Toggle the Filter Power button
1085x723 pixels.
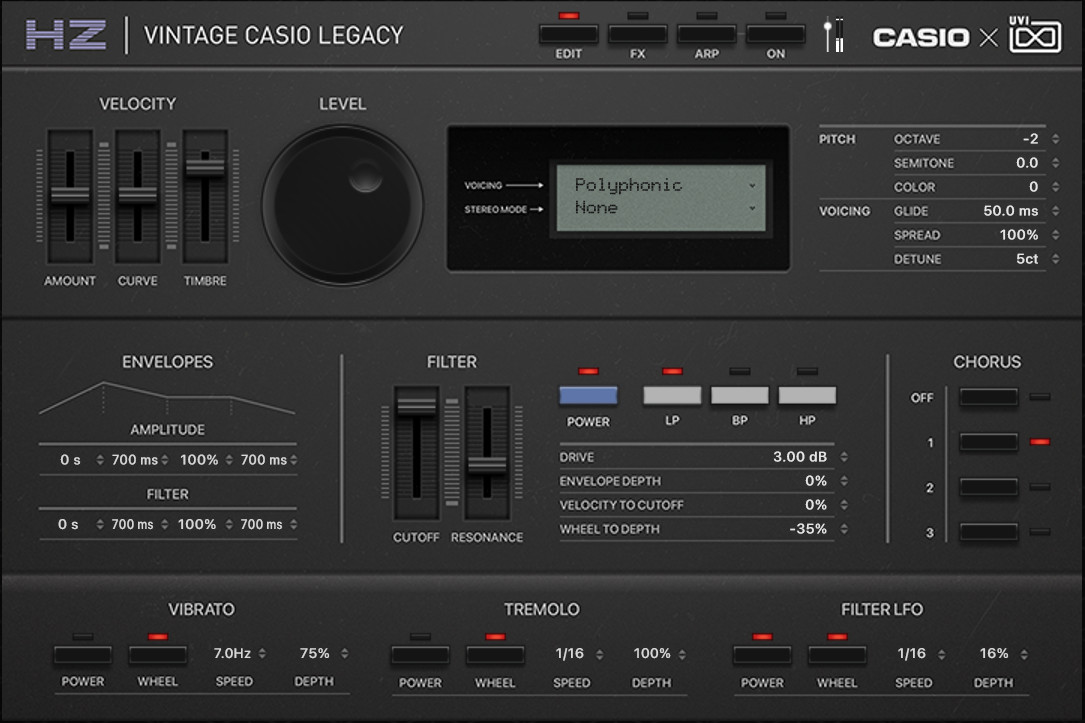click(x=588, y=396)
